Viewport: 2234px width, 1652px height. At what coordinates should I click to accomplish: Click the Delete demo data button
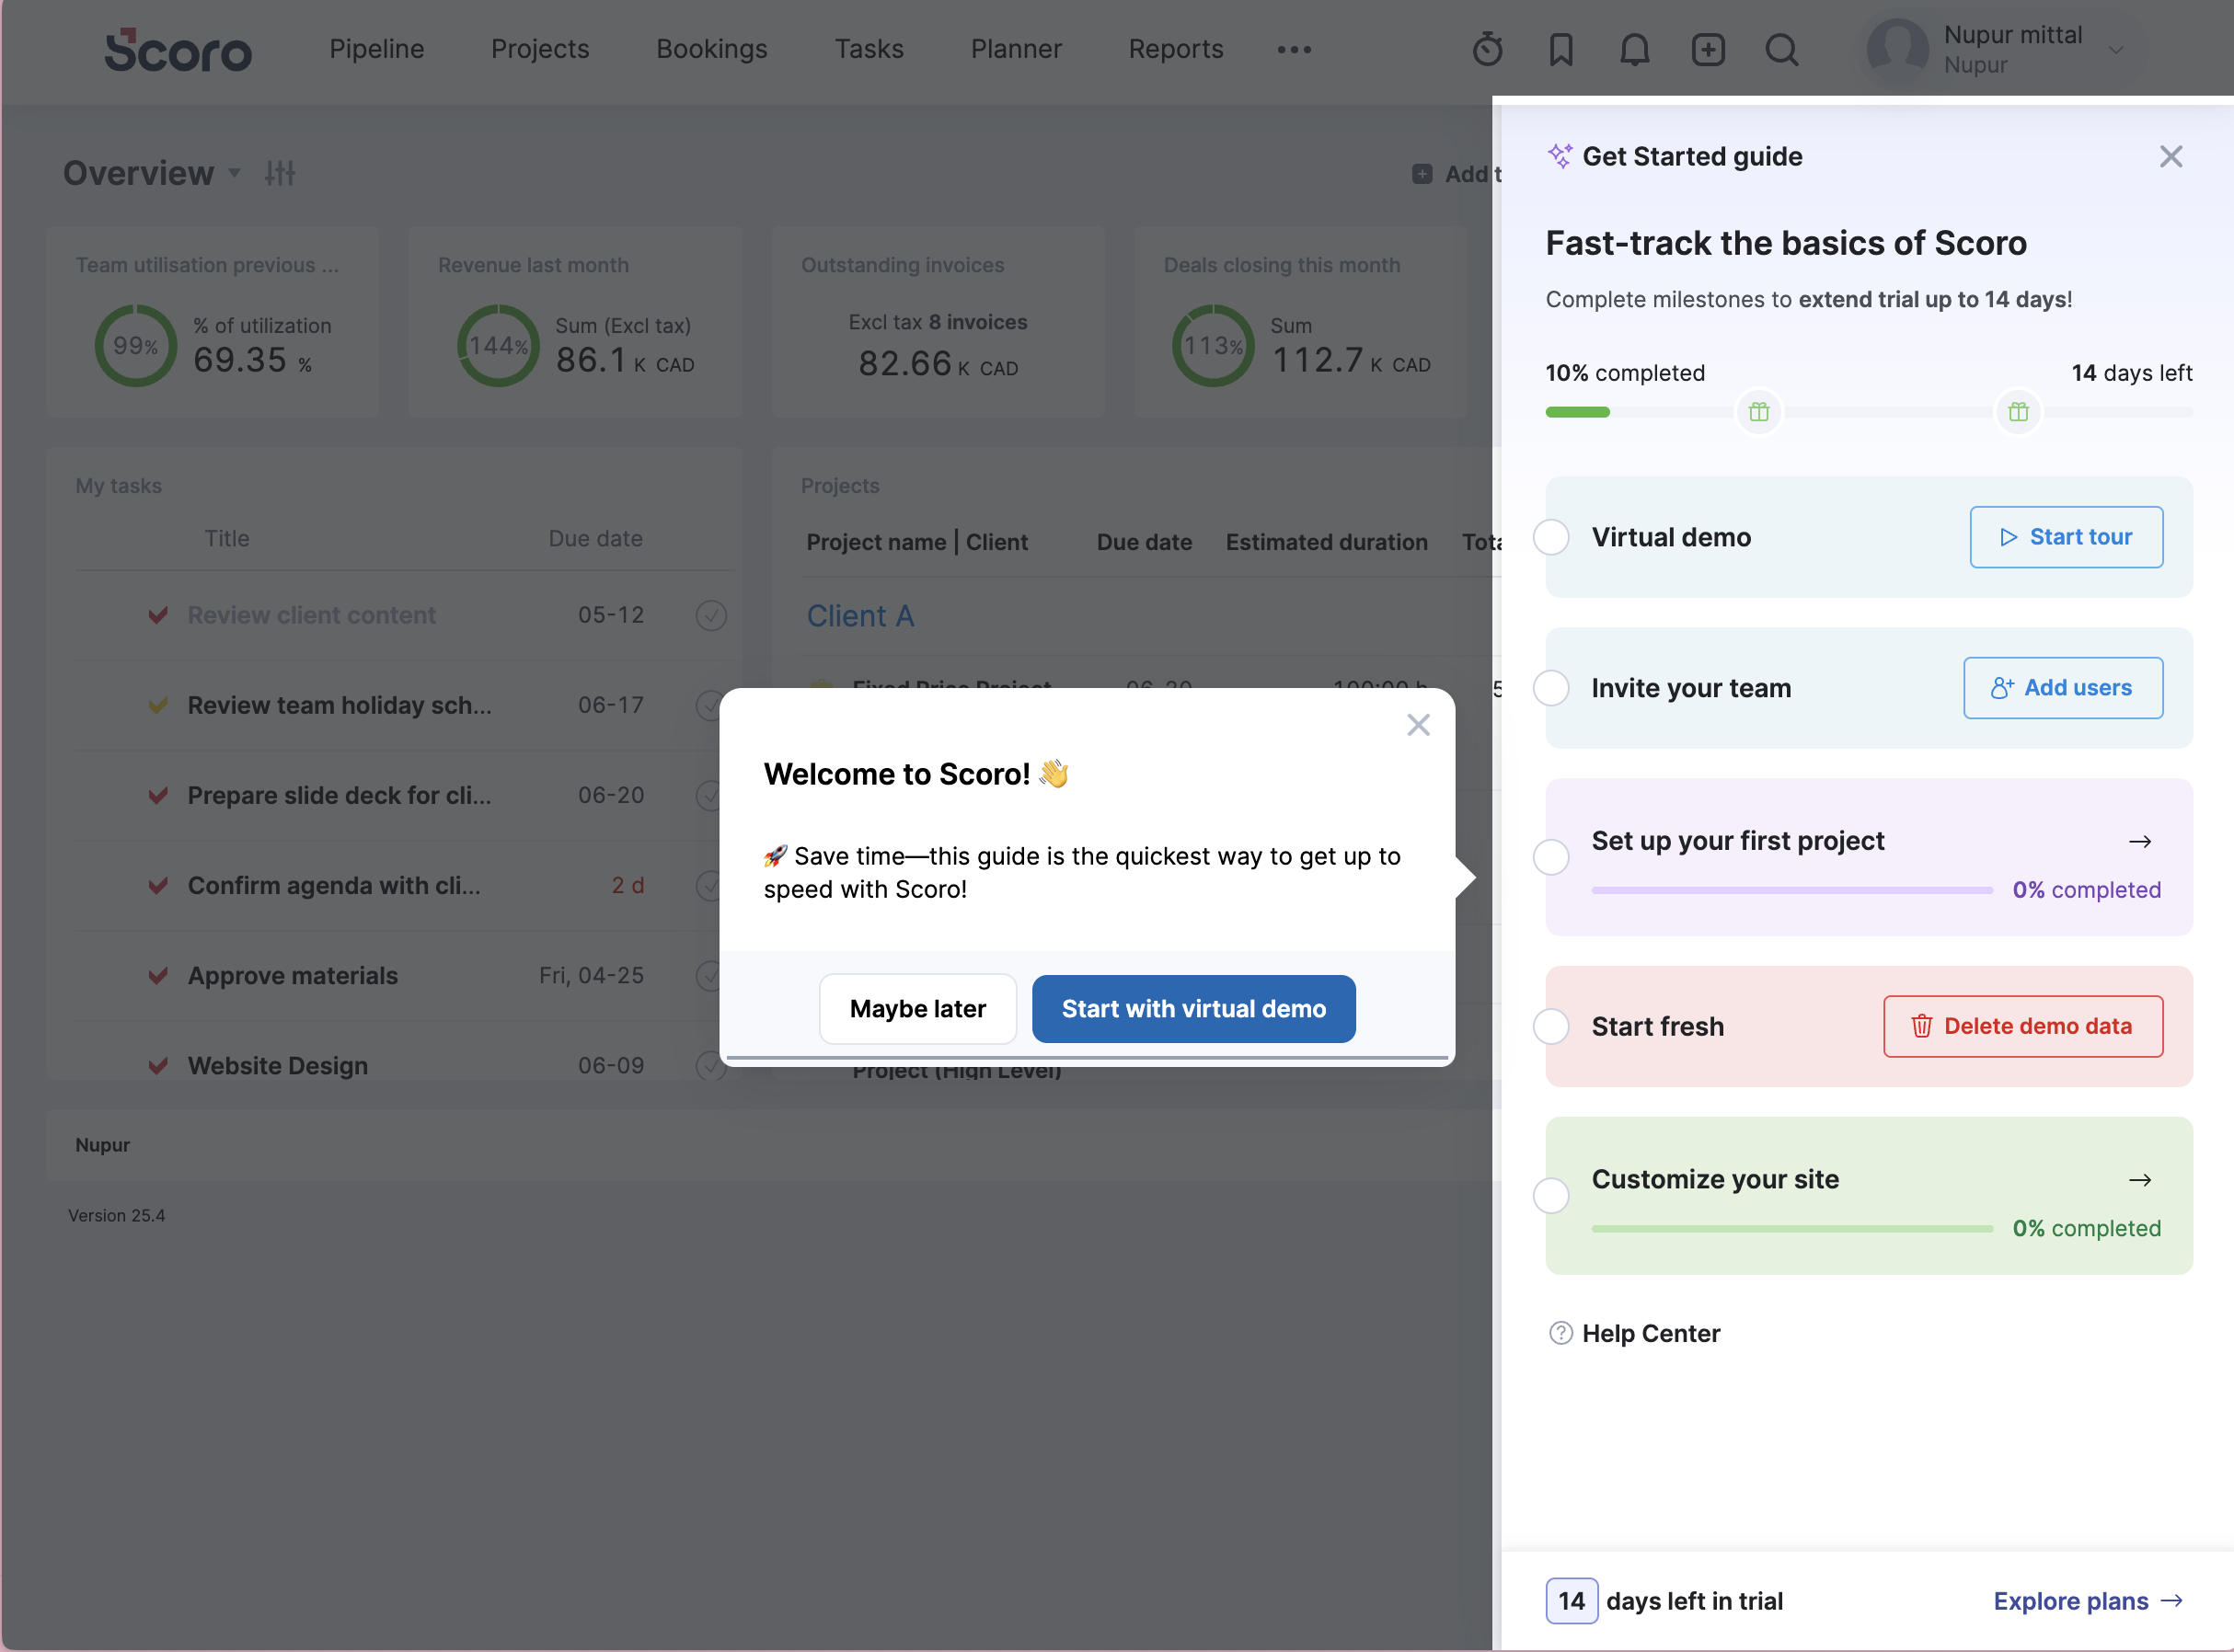point(2023,1027)
